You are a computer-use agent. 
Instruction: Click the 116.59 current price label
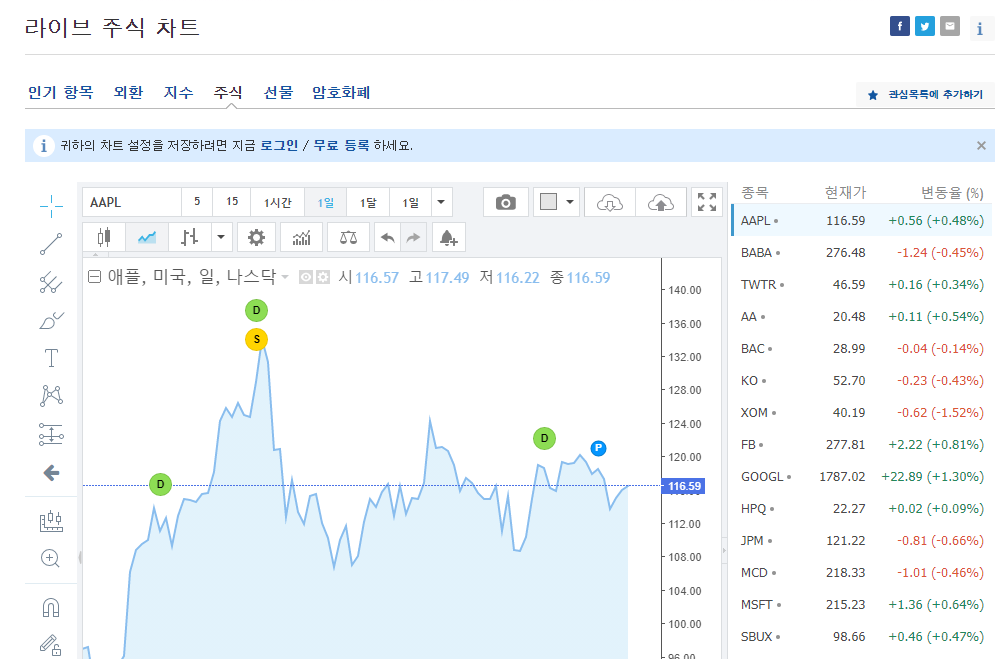684,486
